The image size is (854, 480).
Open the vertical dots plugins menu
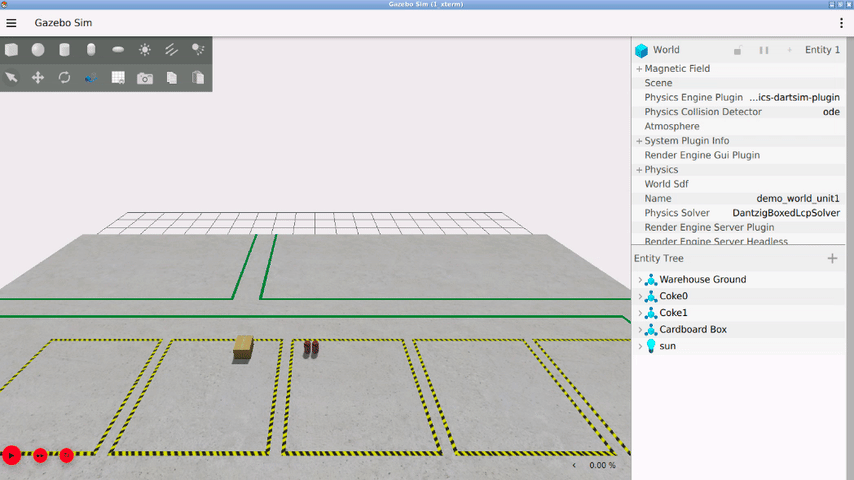tap(841, 23)
